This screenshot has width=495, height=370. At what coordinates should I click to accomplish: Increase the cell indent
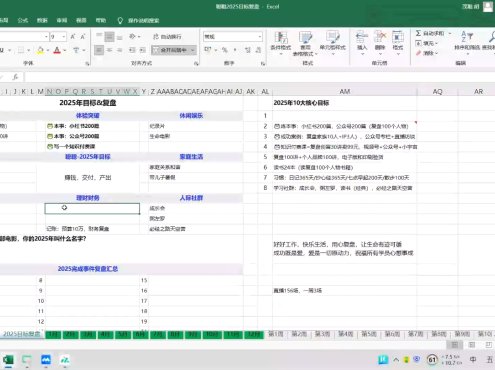(x=143, y=50)
